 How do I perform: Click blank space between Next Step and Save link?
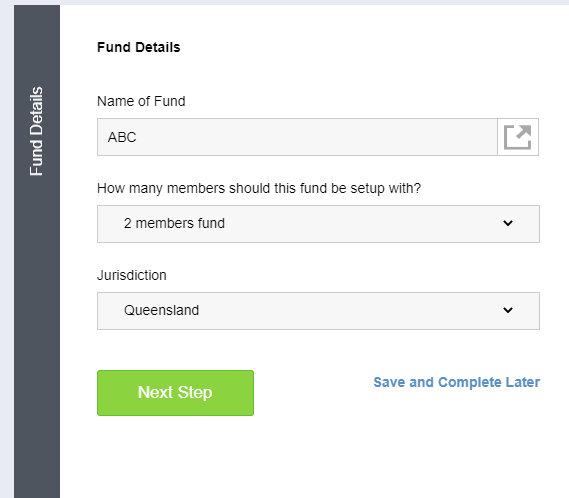[x=312, y=393]
